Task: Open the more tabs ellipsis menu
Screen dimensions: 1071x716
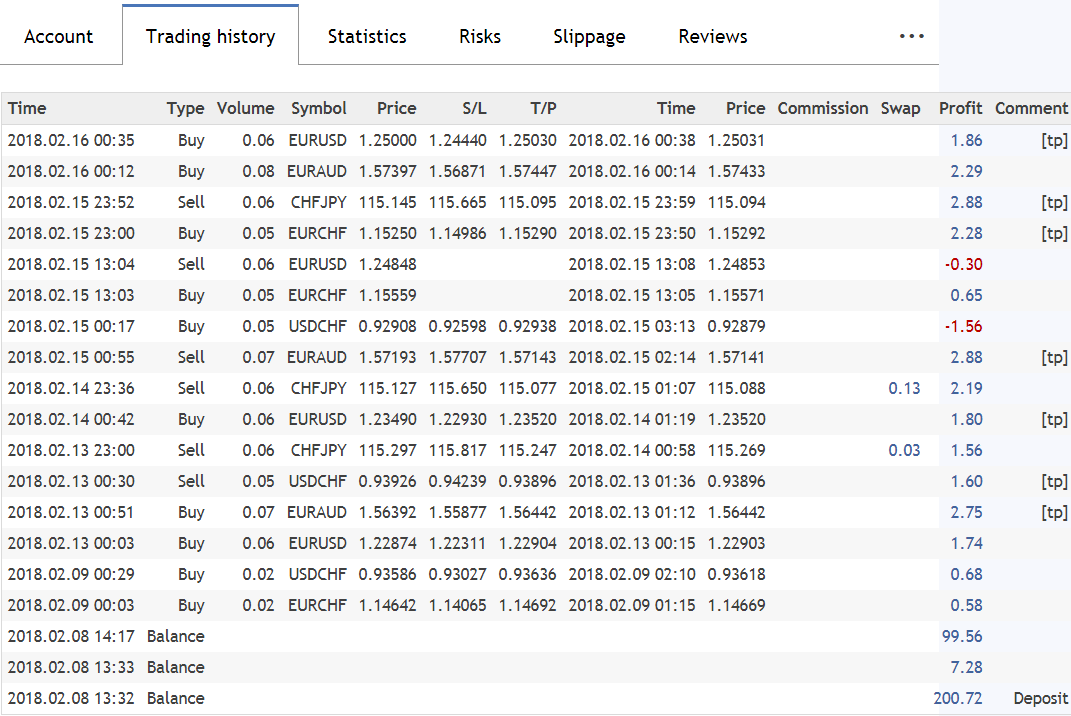Action: (911, 36)
